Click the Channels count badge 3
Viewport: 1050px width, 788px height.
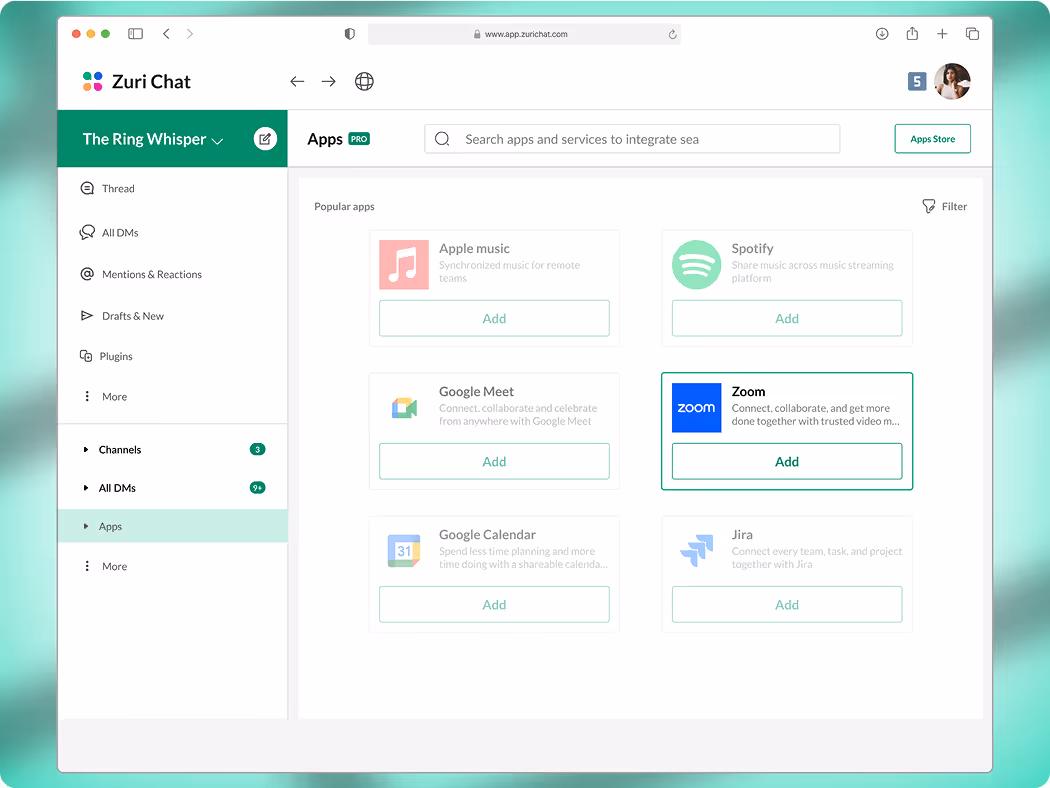(257, 450)
